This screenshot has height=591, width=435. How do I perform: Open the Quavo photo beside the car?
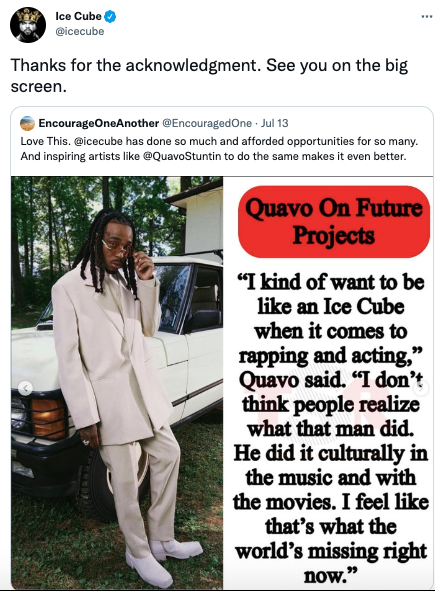click(117, 383)
